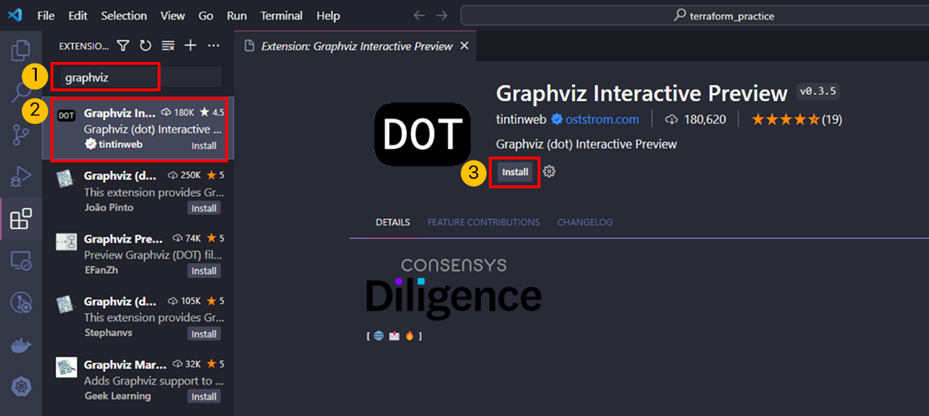Filter extensions with the funnel icon
Viewport: 929px width, 416px height.
pyautogui.click(x=123, y=46)
